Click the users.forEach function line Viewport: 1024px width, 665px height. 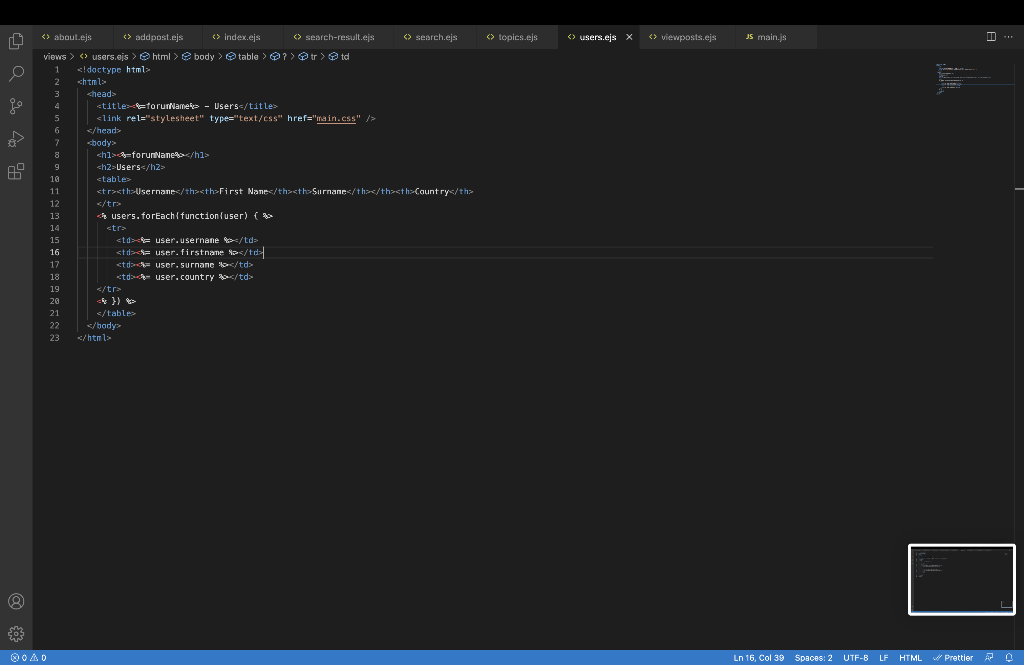185,216
